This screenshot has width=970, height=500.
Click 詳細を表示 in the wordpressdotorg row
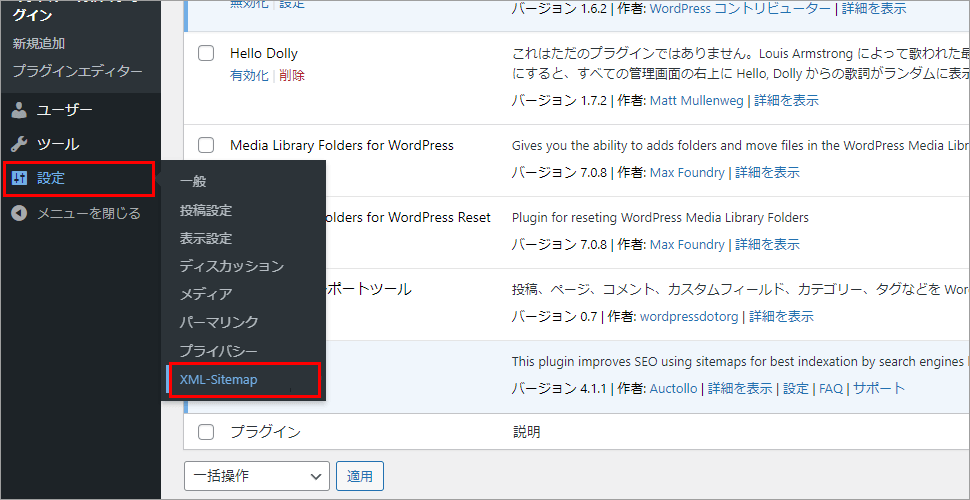tap(781, 317)
